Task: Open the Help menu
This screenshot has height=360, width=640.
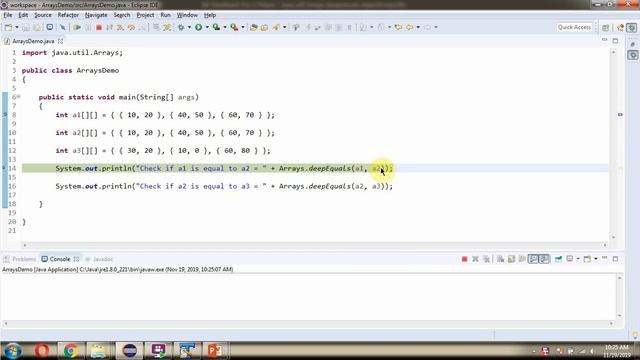Action: click(210, 15)
